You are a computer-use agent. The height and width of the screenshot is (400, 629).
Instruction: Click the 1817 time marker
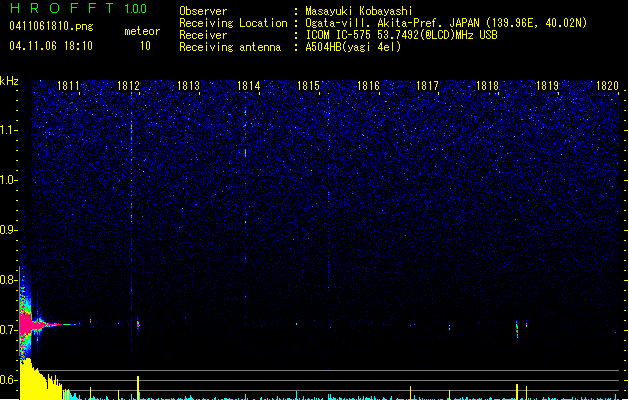tap(428, 86)
